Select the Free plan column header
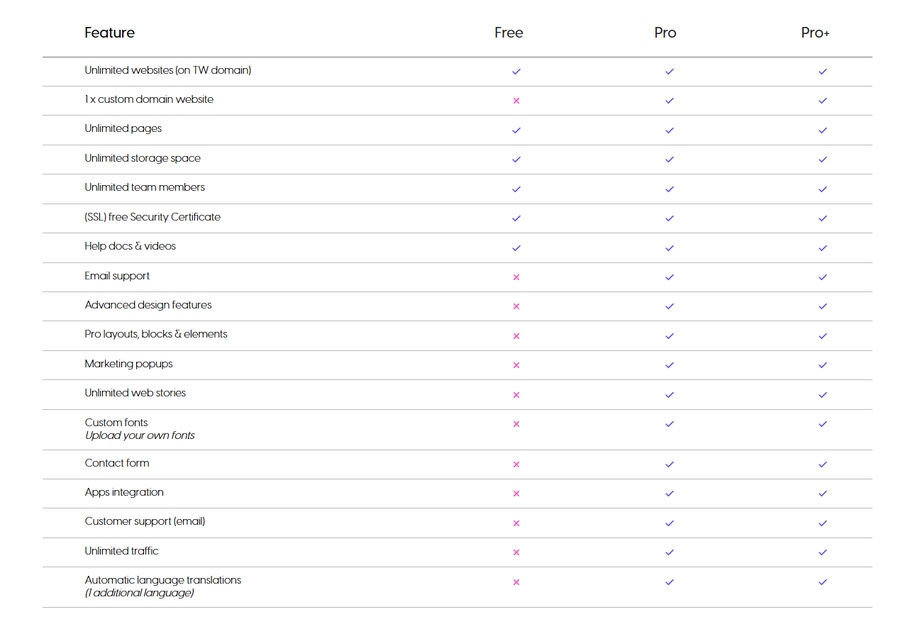Image resolution: width=920 pixels, height=629 pixels. click(508, 33)
